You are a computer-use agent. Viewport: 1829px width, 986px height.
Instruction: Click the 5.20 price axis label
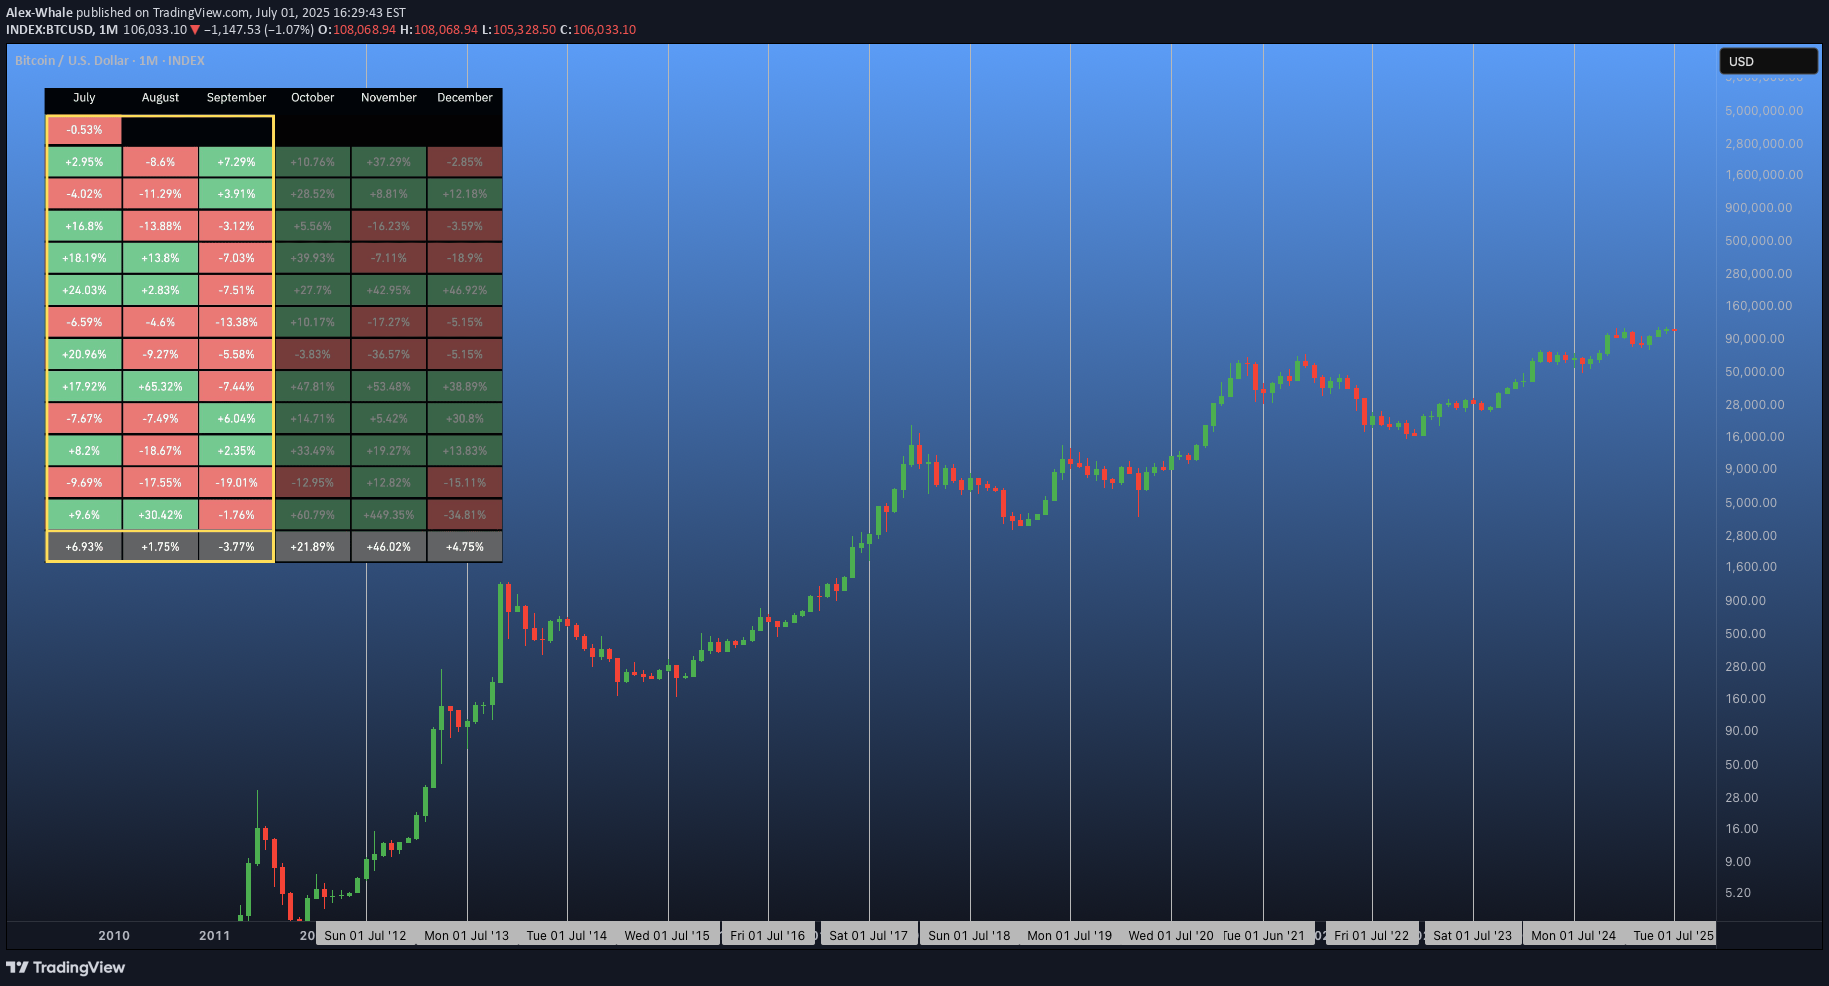coord(1738,893)
